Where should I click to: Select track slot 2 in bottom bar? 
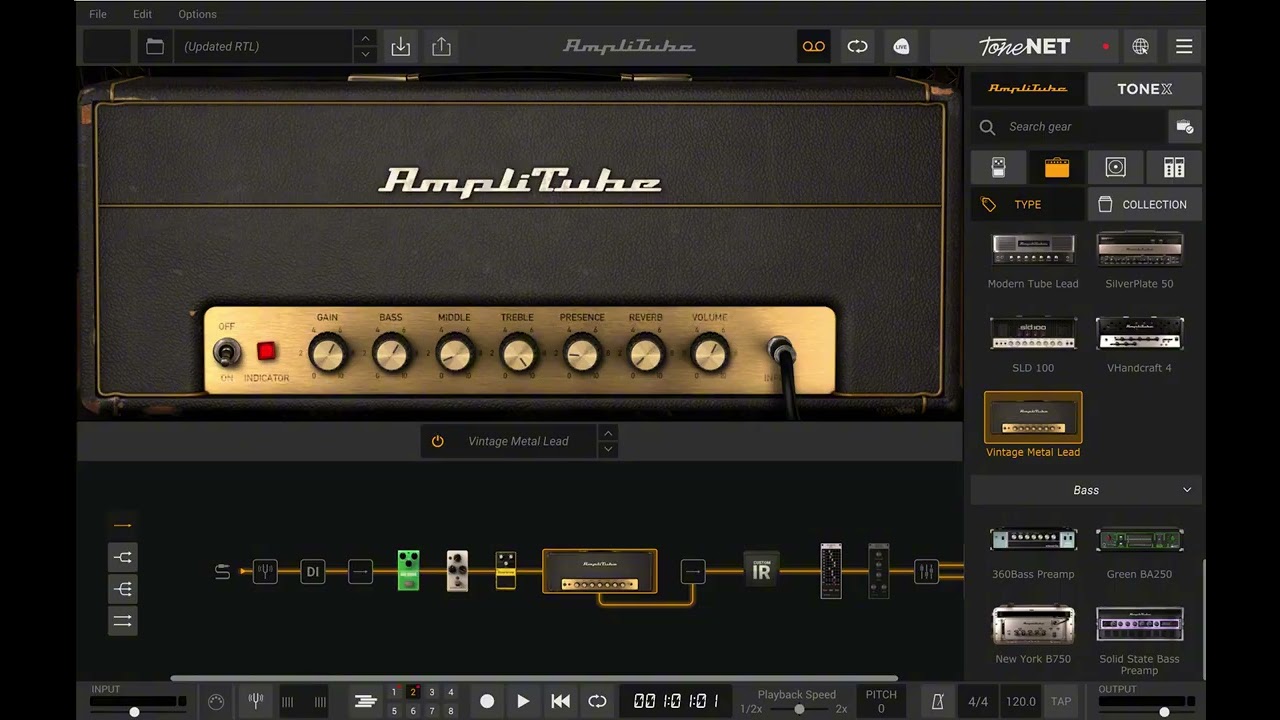(x=412, y=692)
